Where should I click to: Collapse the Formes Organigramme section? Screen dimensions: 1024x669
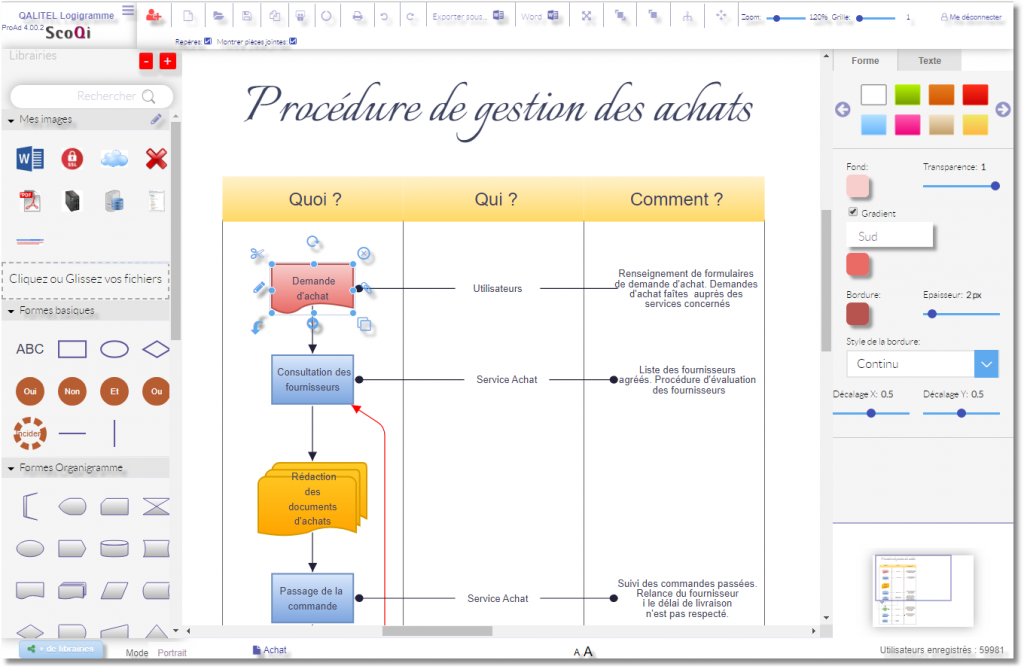11,468
